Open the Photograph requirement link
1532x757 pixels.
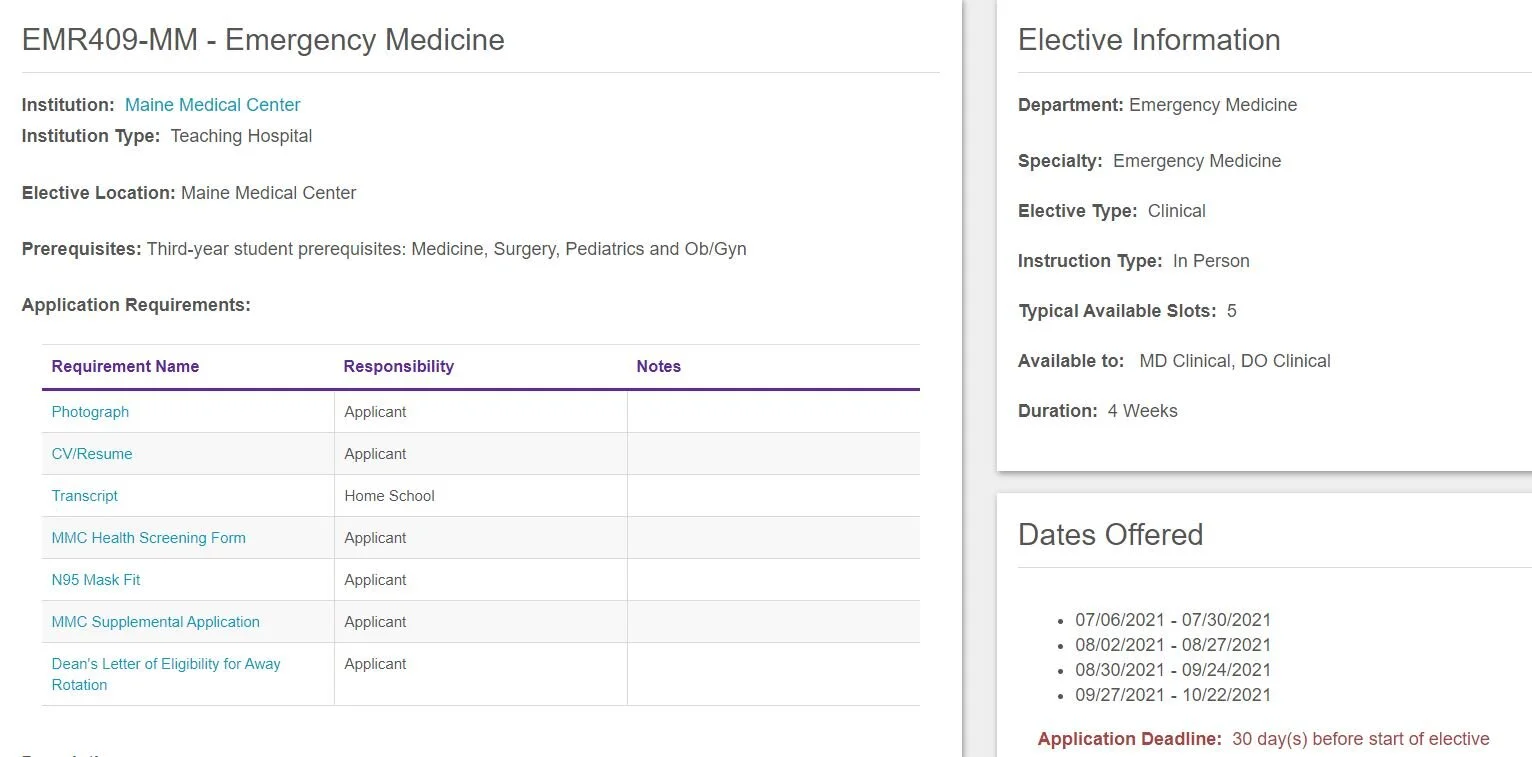90,412
